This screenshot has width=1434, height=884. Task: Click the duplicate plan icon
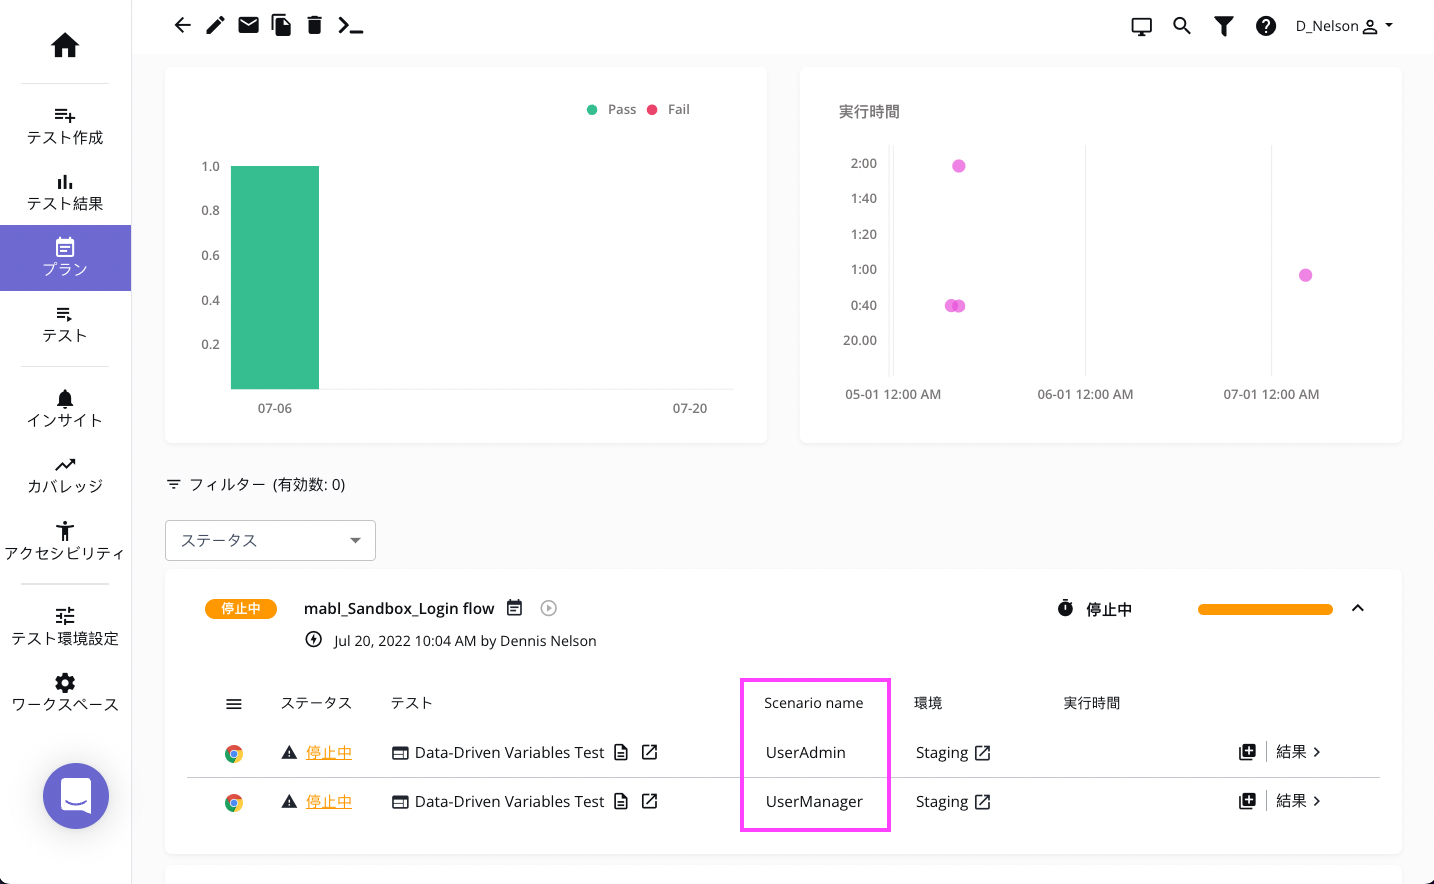coord(281,25)
